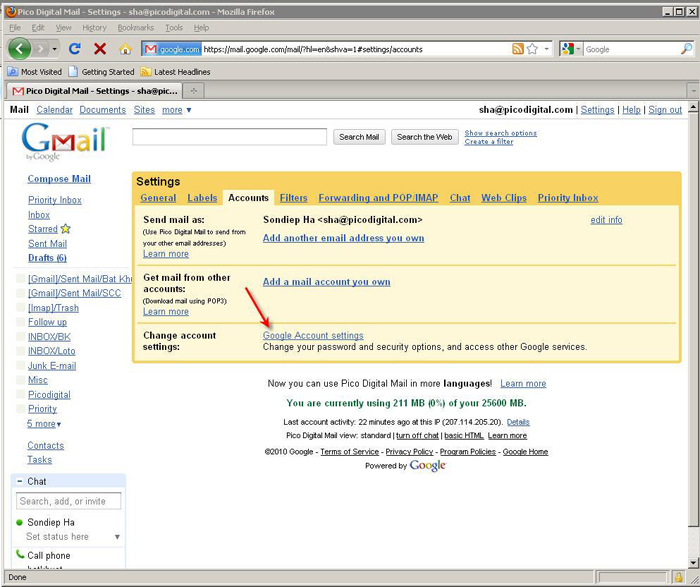Screen dimensions: 700x587
Task: Open the search engine selector dropdown
Action: (x=578, y=49)
